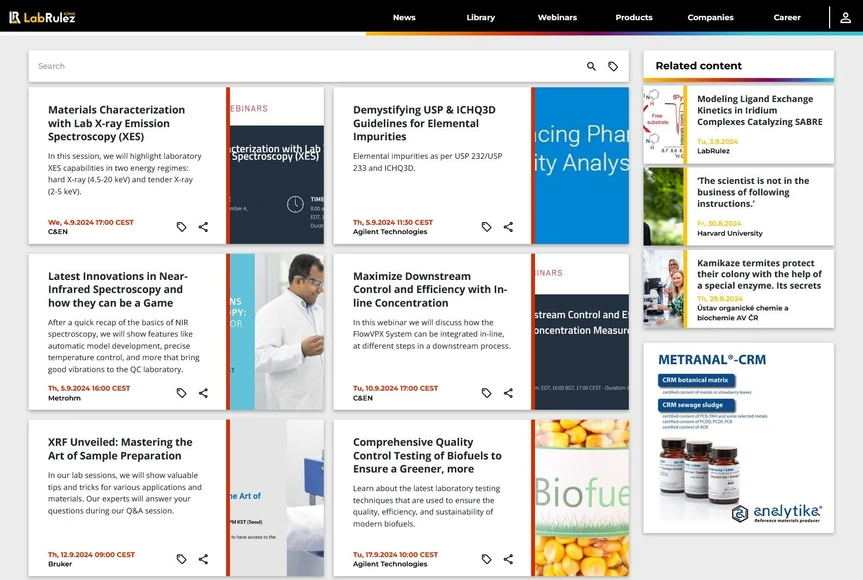Open the Products menu
863x580 pixels.
tap(633, 18)
